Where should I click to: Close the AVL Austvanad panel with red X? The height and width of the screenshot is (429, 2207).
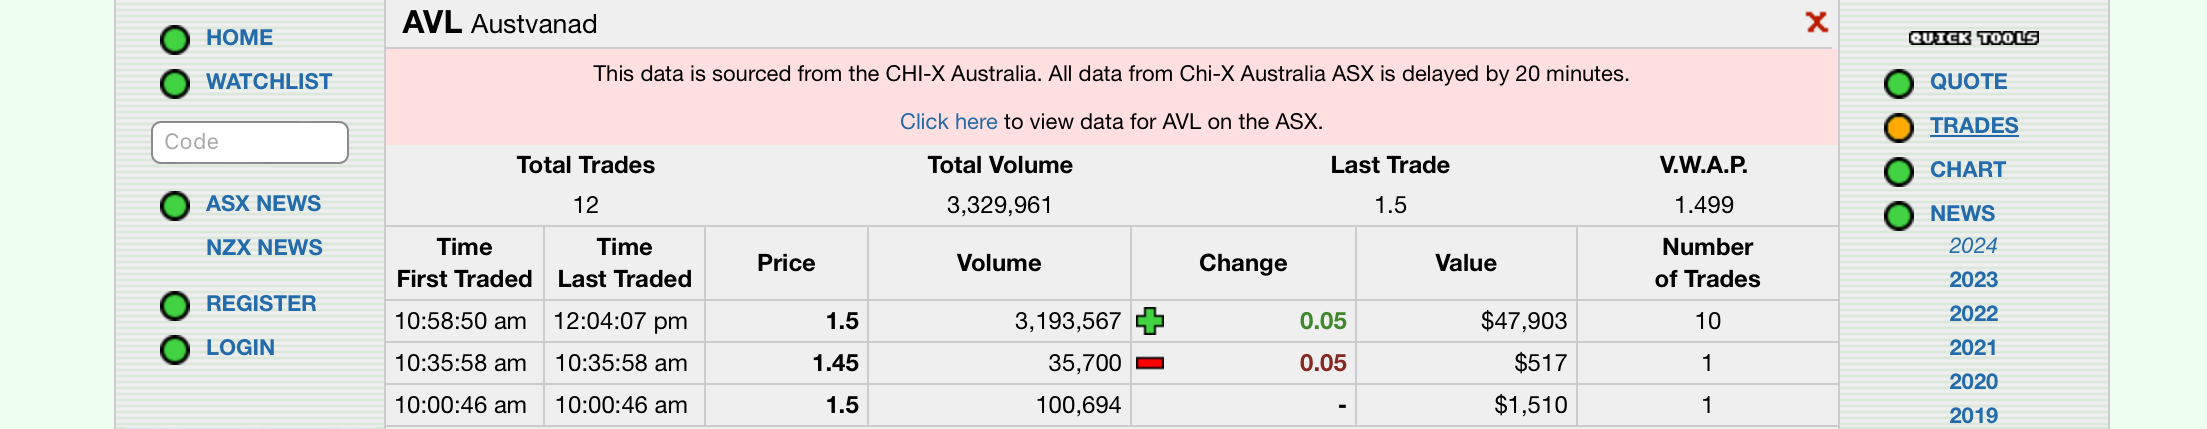tap(1817, 22)
